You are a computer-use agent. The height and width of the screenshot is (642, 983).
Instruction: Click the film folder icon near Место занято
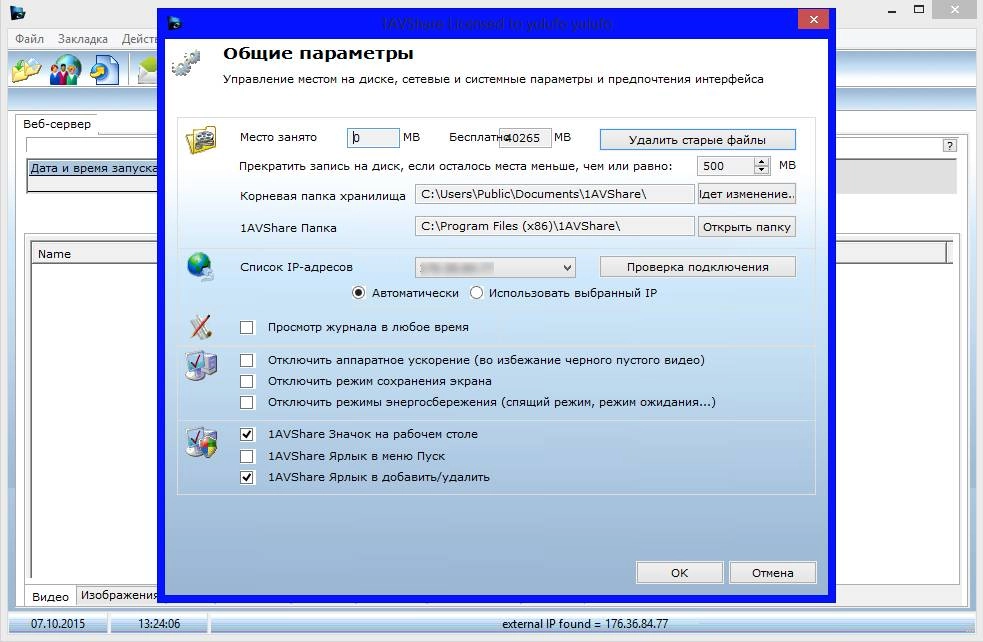click(201, 139)
